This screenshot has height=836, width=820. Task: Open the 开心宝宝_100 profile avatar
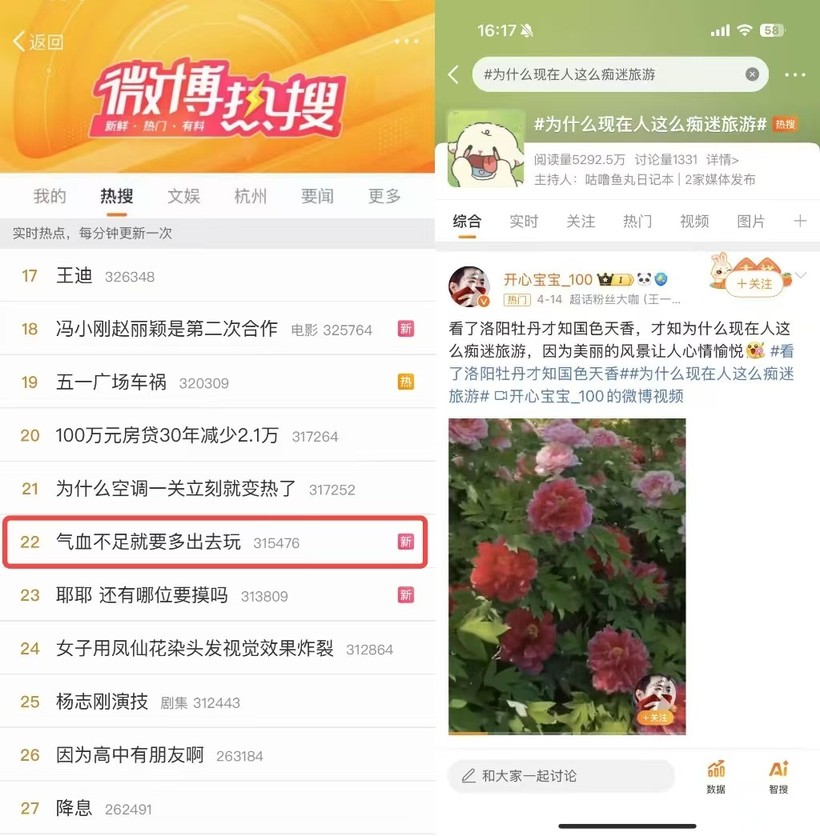469,287
